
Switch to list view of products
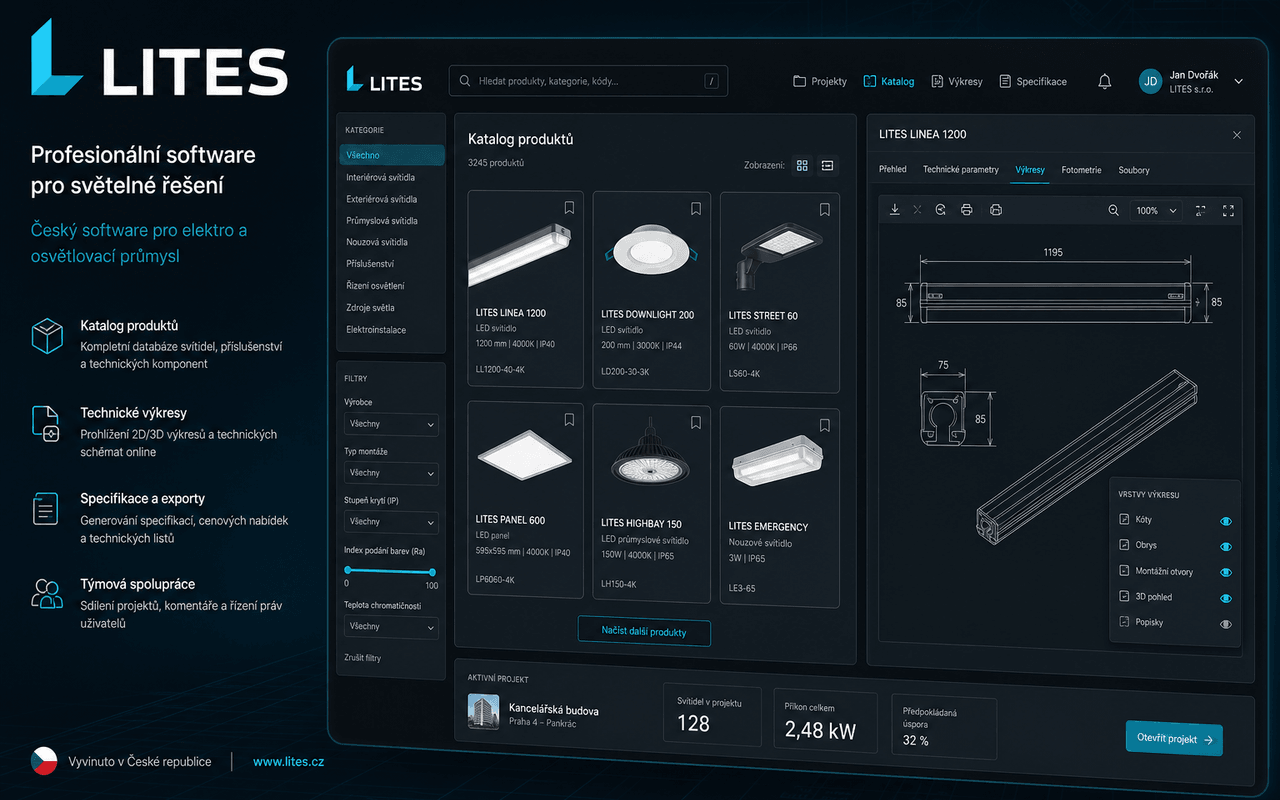click(828, 166)
